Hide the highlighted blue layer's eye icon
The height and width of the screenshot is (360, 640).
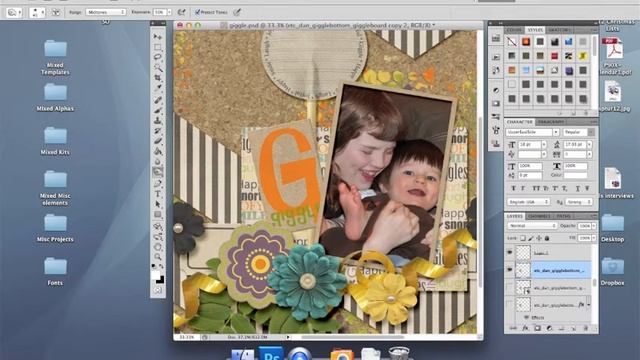coord(509,270)
